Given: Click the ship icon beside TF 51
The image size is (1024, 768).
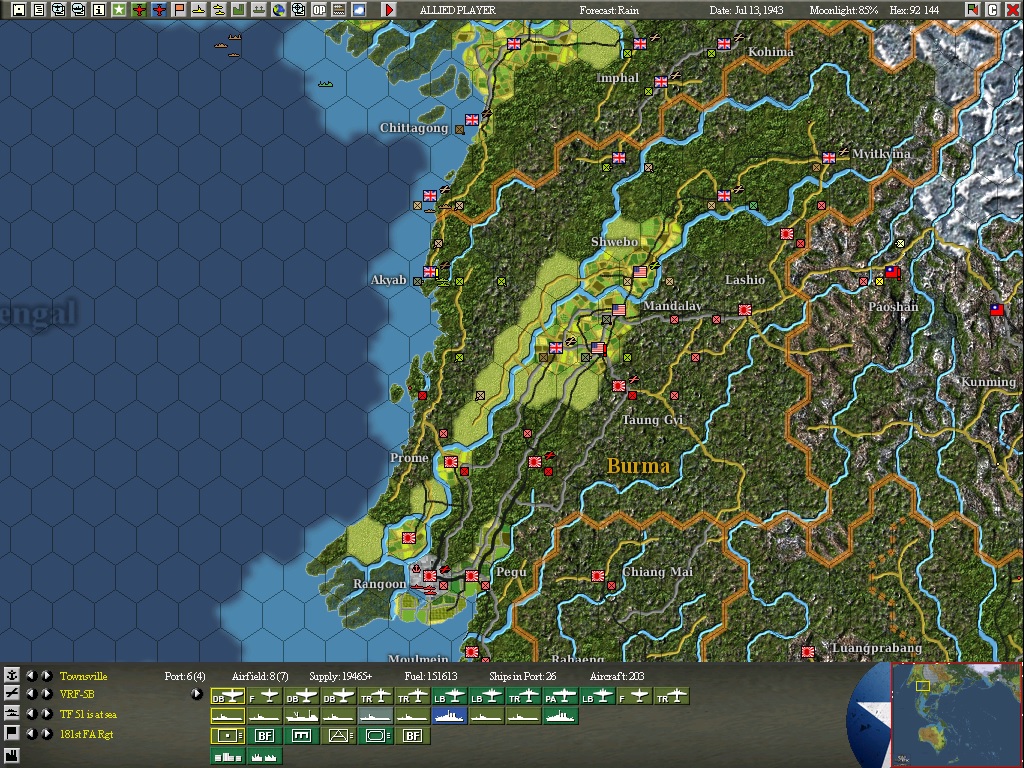Looking at the screenshot, I should click(x=12, y=714).
